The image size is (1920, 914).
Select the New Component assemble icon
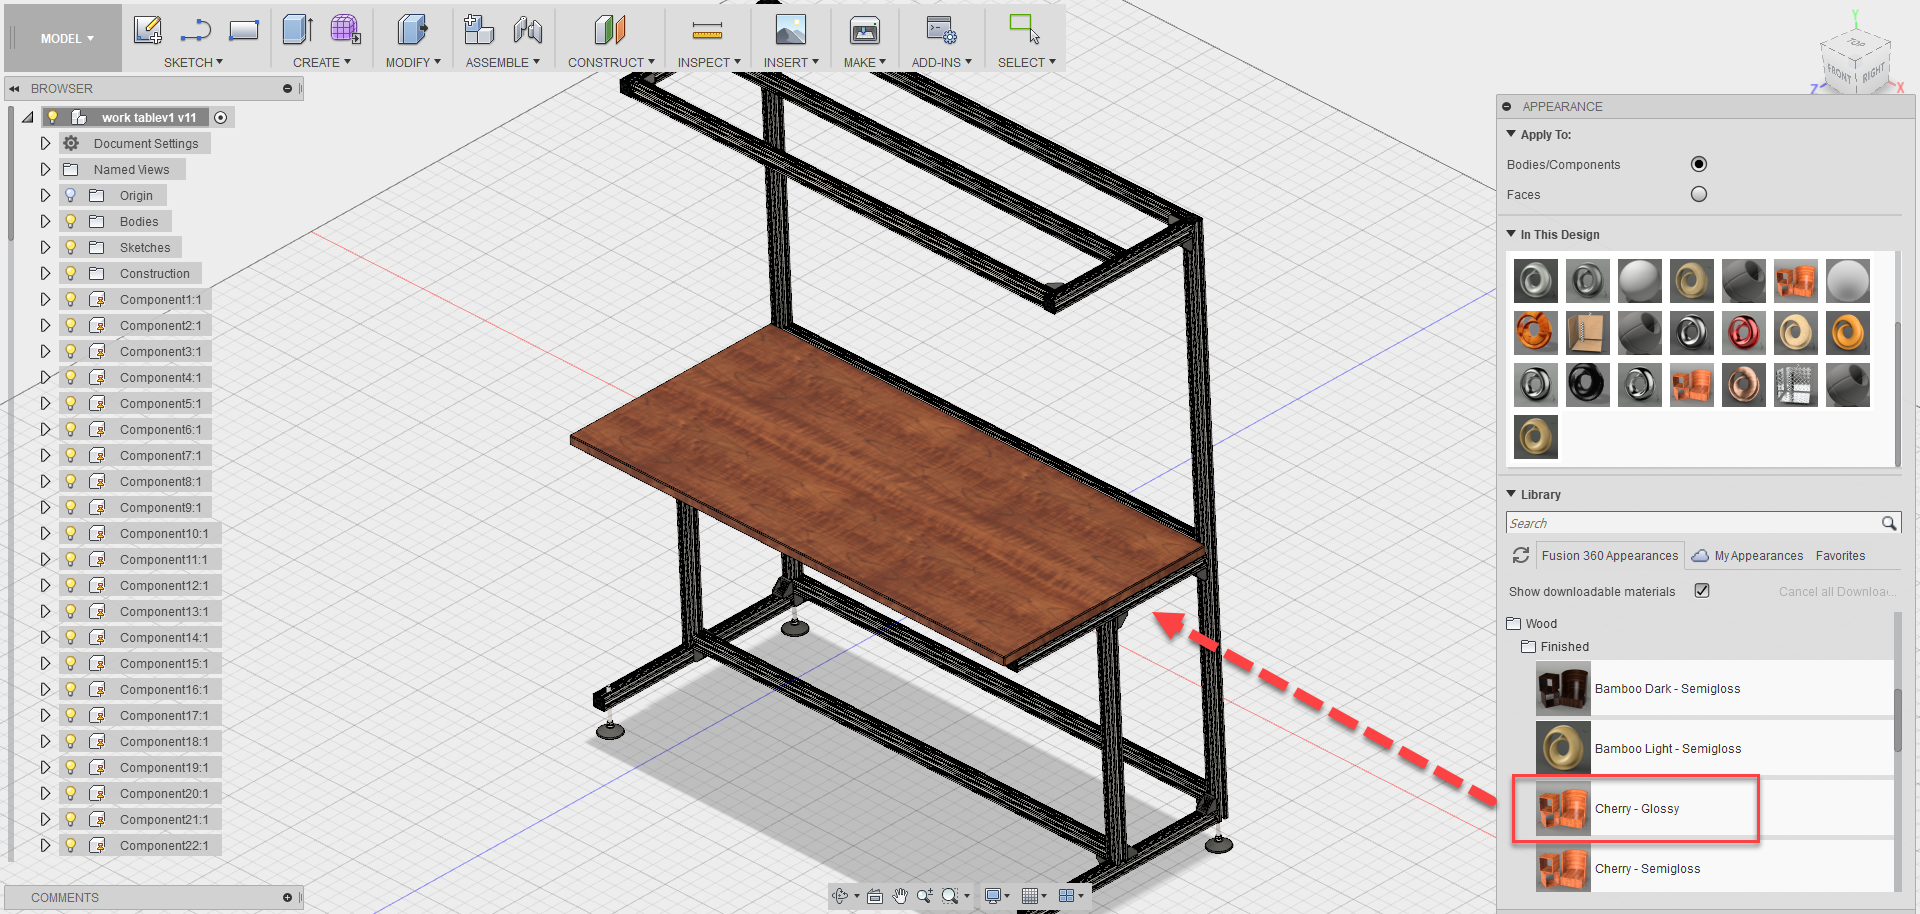click(x=479, y=30)
